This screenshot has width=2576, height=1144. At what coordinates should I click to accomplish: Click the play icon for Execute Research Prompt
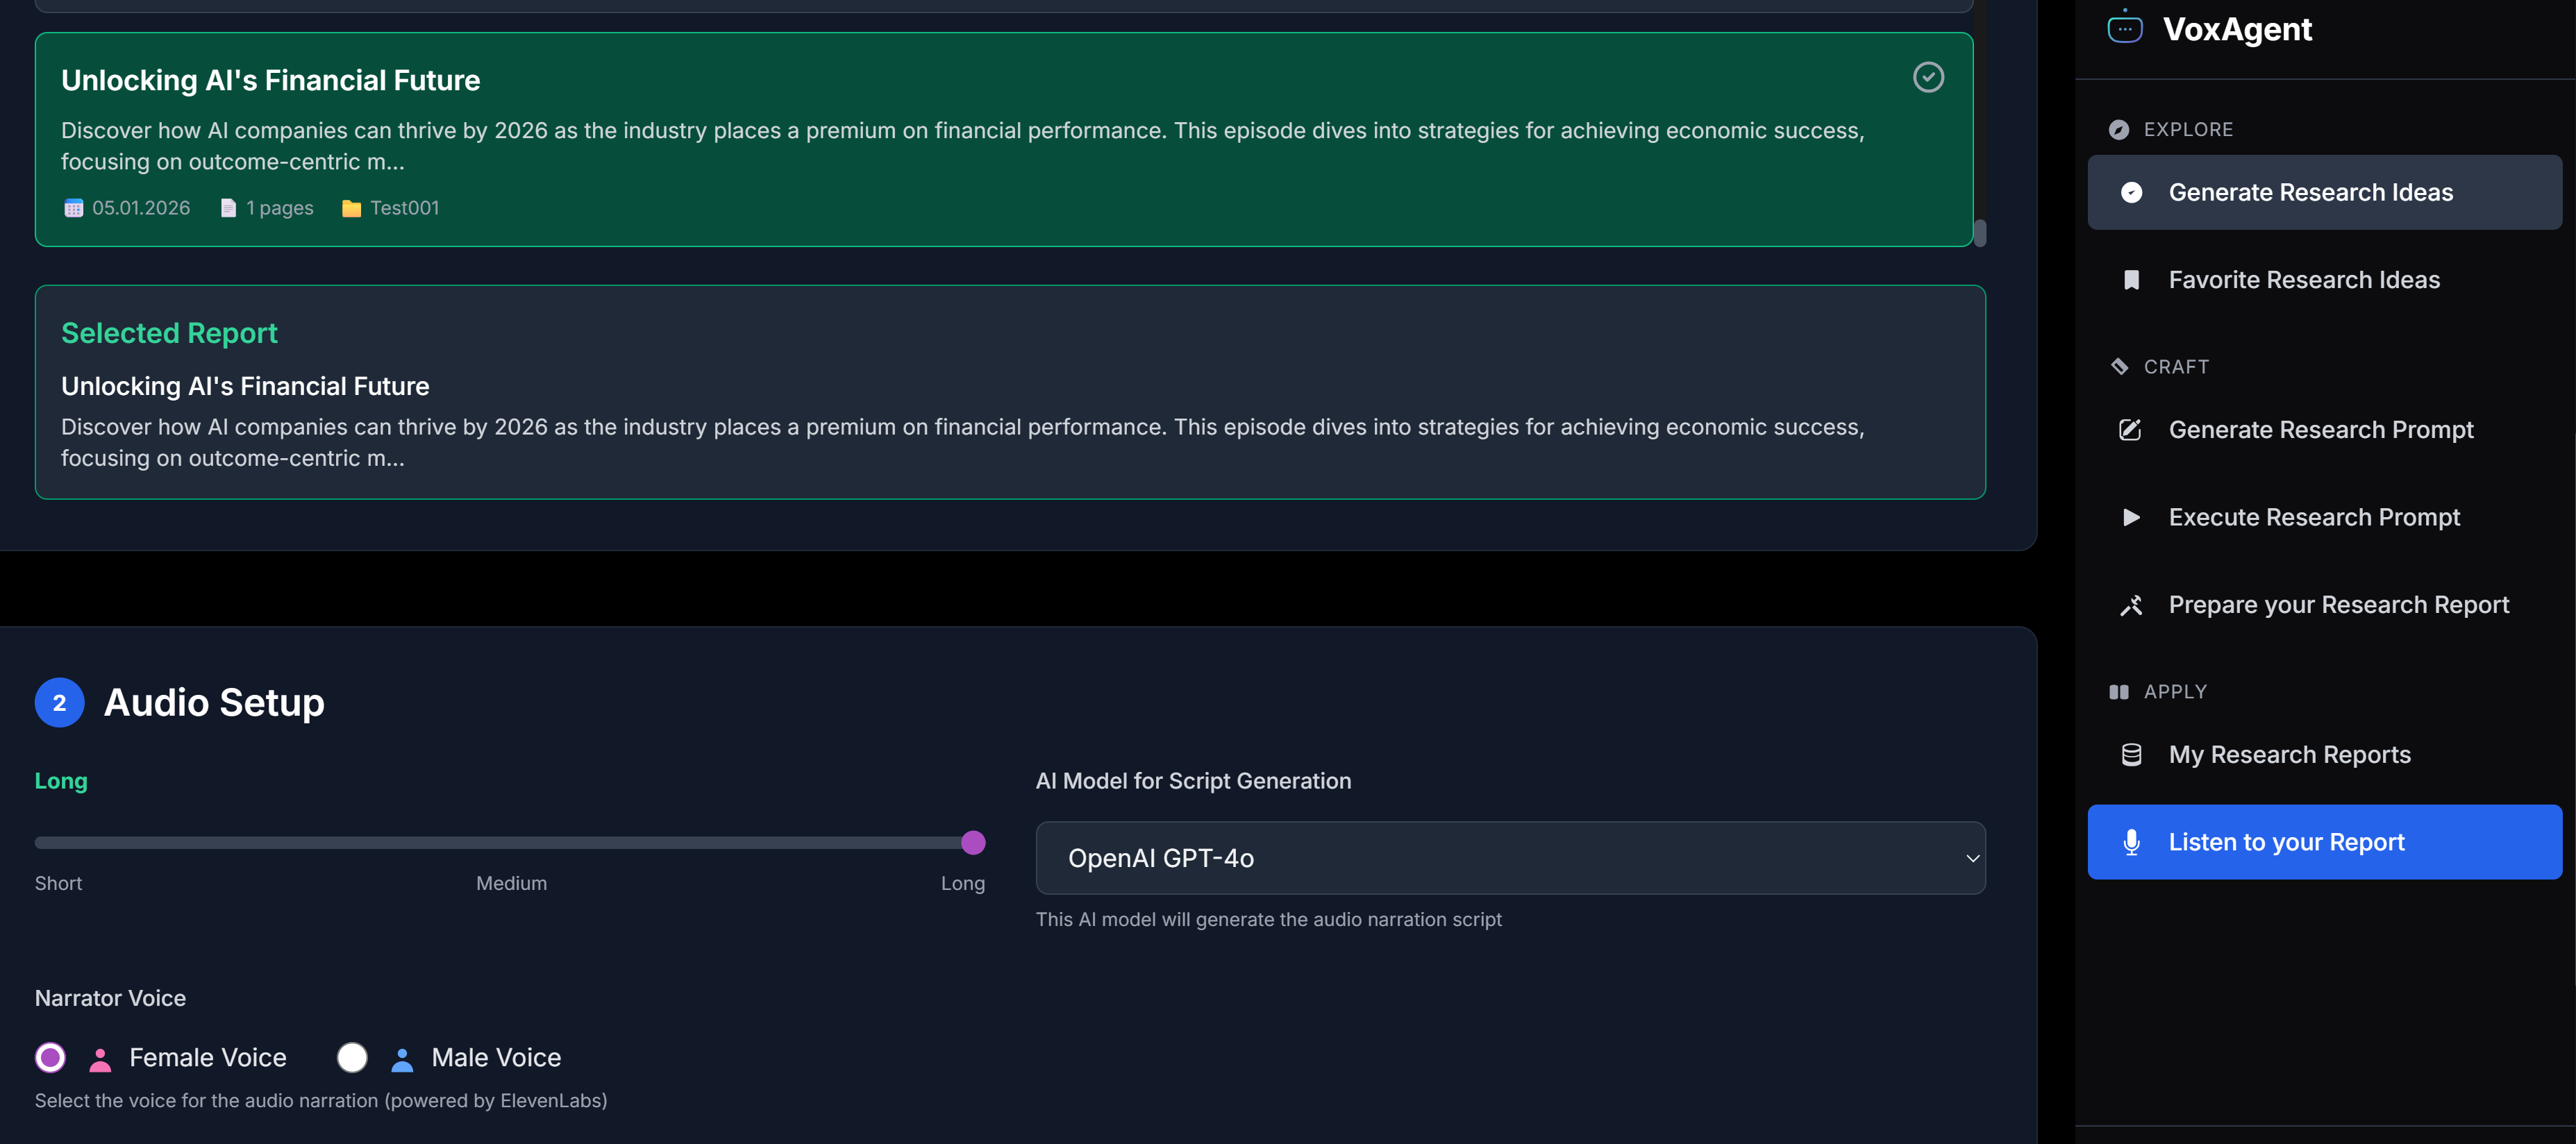2131,517
